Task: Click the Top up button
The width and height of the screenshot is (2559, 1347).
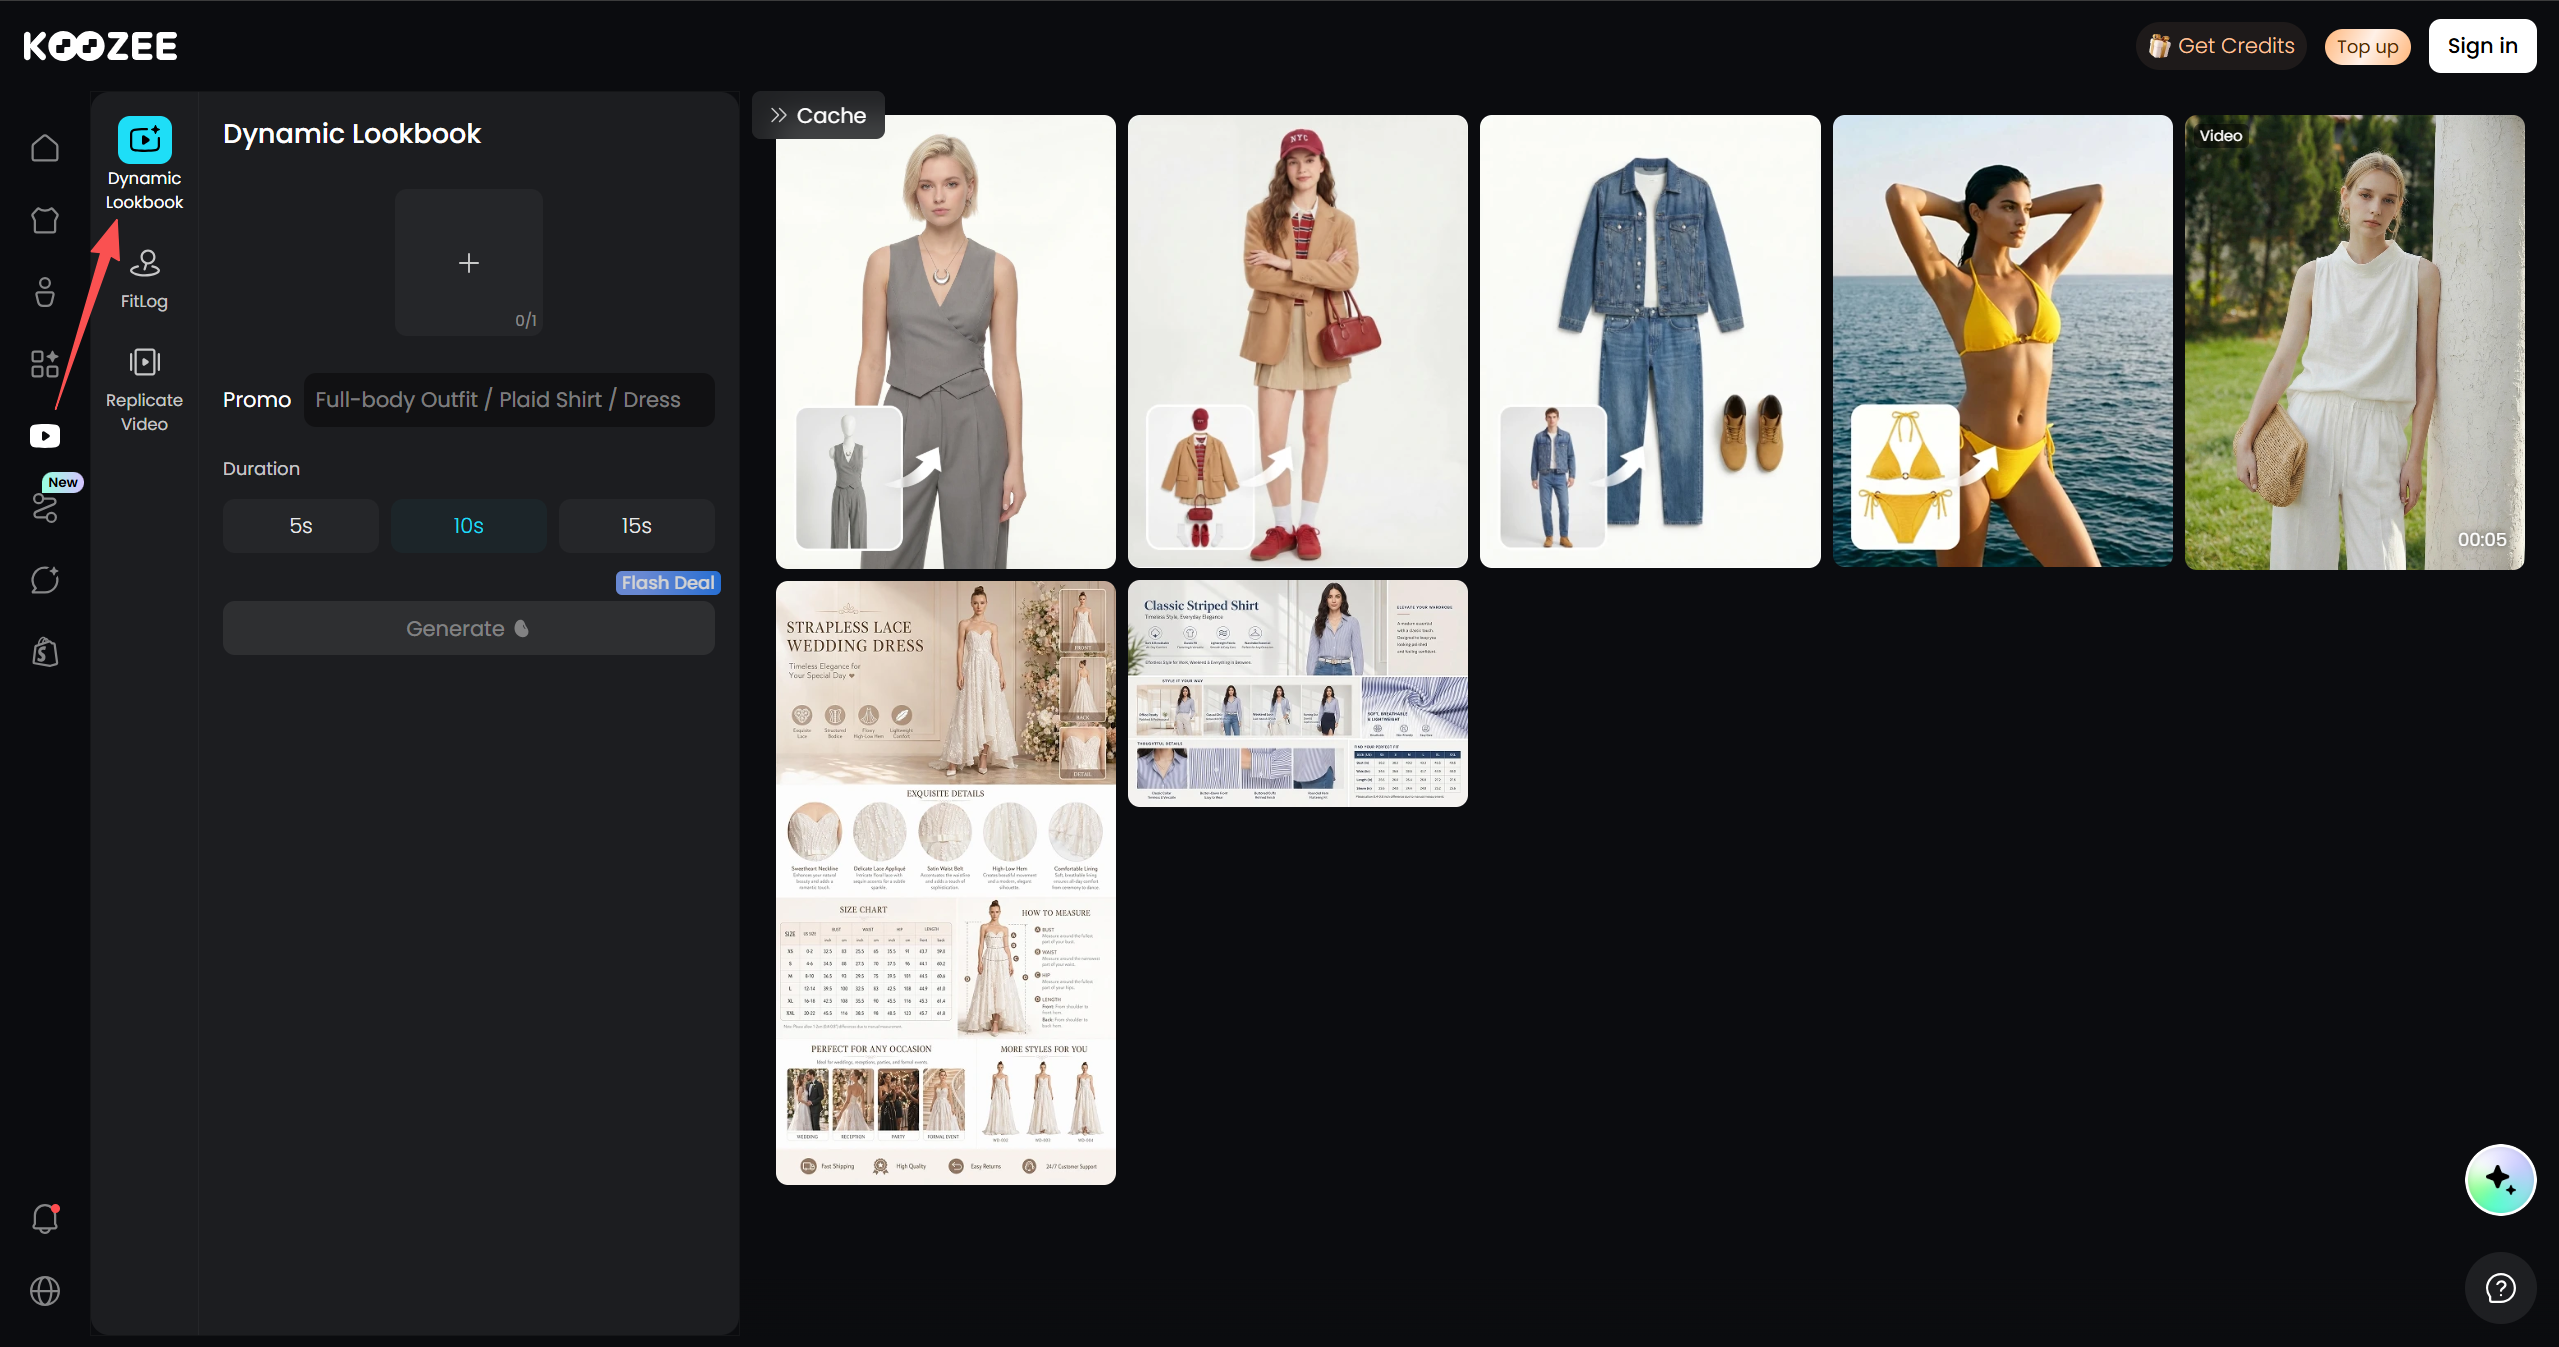Action: coord(2367,46)
